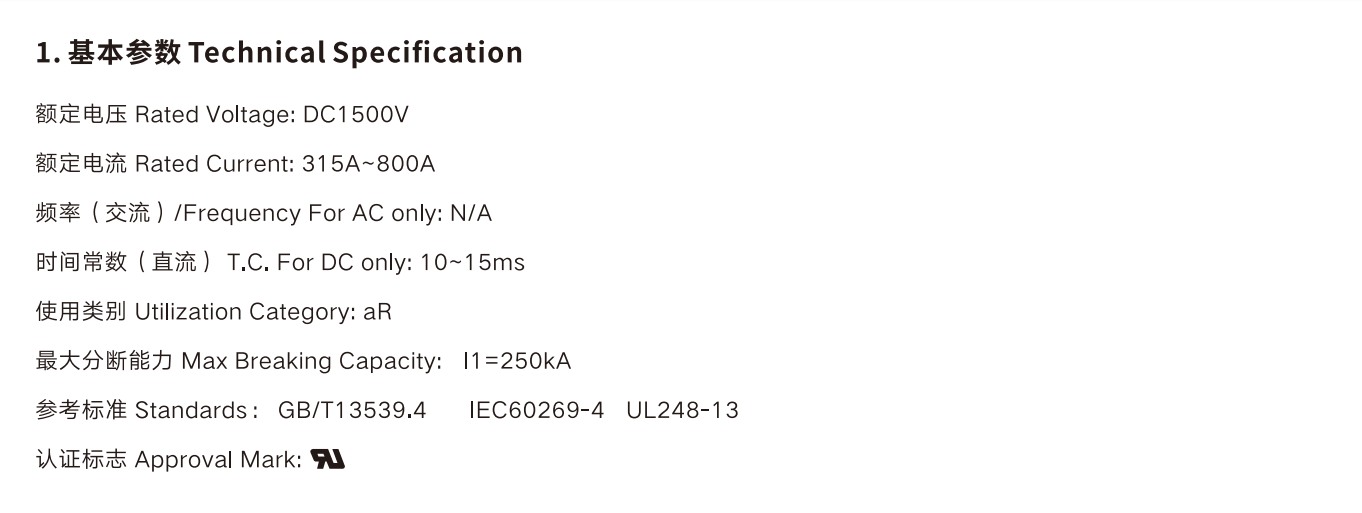The image size is (1362, 513).
Task: Click the "Technical Specification" heading text
Action: 355,52
